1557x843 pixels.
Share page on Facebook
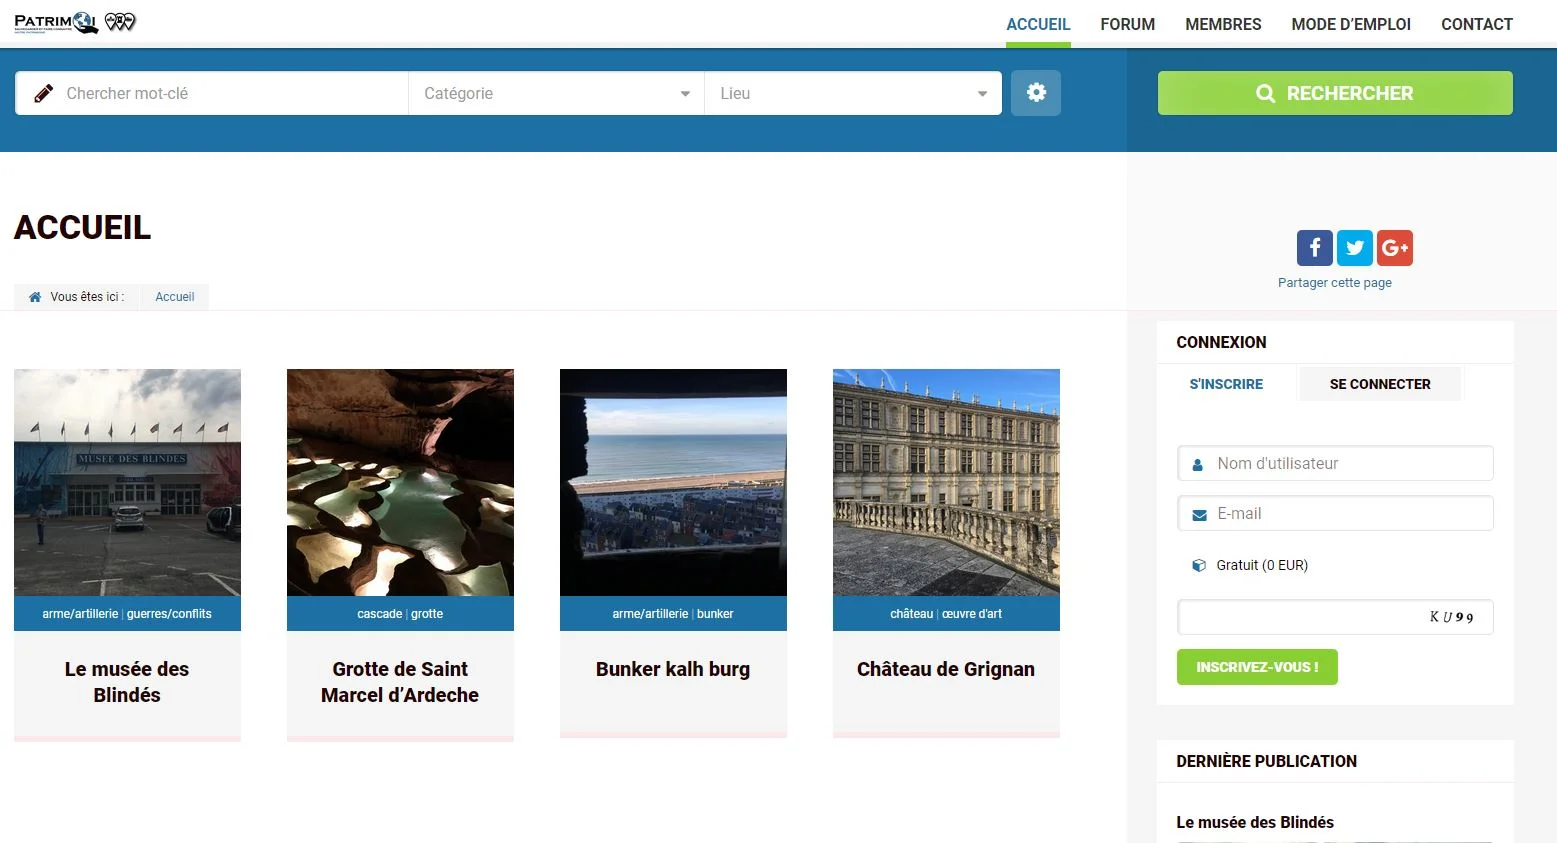tap(1314, 248)
